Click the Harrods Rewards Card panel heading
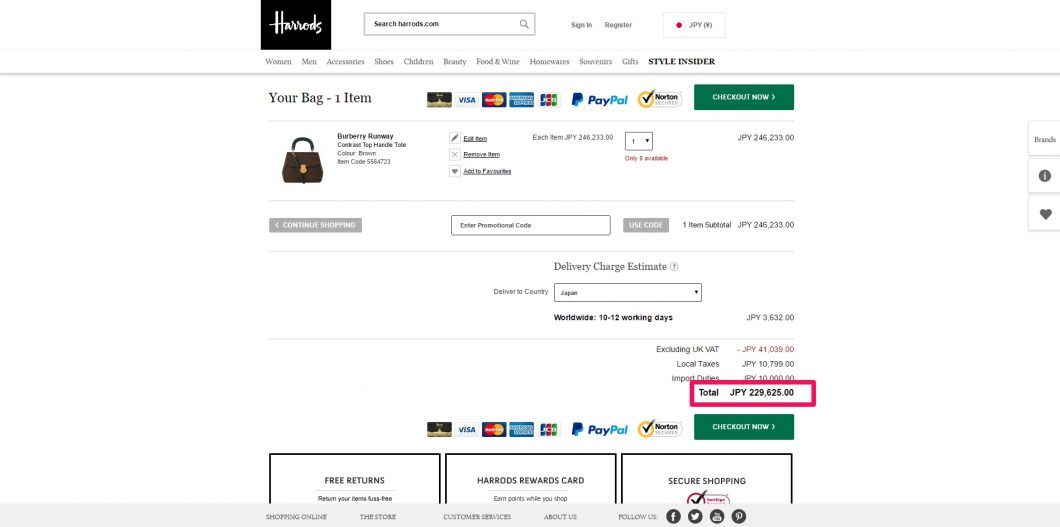Screen dimensions: 1060x527 pyautogui.click(x=531, y=481)
